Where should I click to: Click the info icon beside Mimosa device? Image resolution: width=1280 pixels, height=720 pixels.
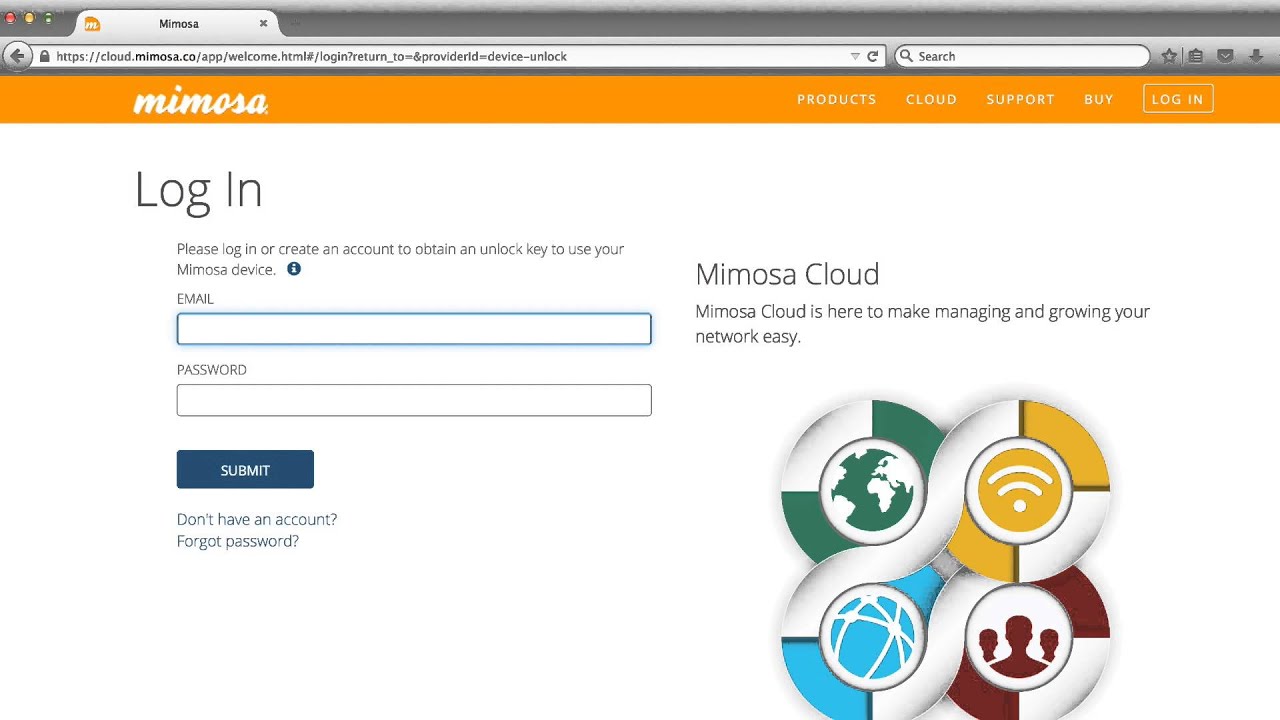[x=294, y=269]
